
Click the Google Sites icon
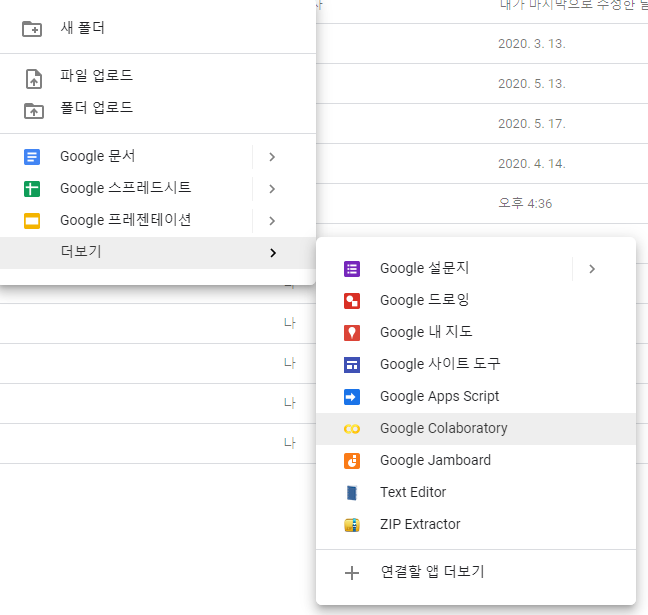(352, 365)
